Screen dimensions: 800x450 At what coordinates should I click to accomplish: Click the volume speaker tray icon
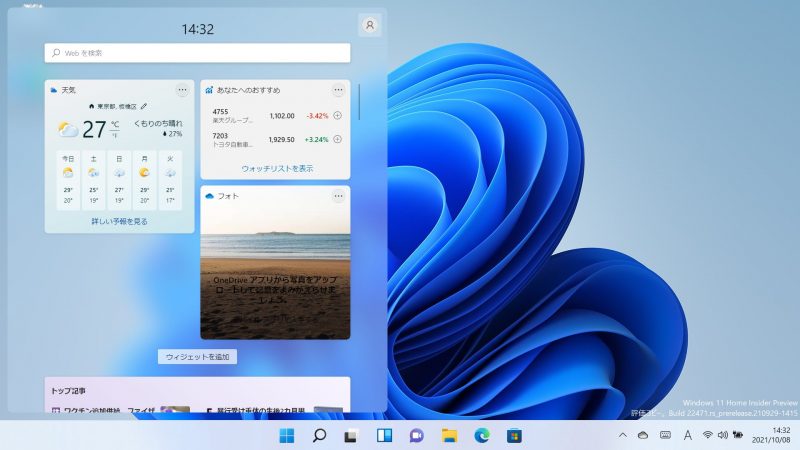pyautogui.click(x=722, y=435)
